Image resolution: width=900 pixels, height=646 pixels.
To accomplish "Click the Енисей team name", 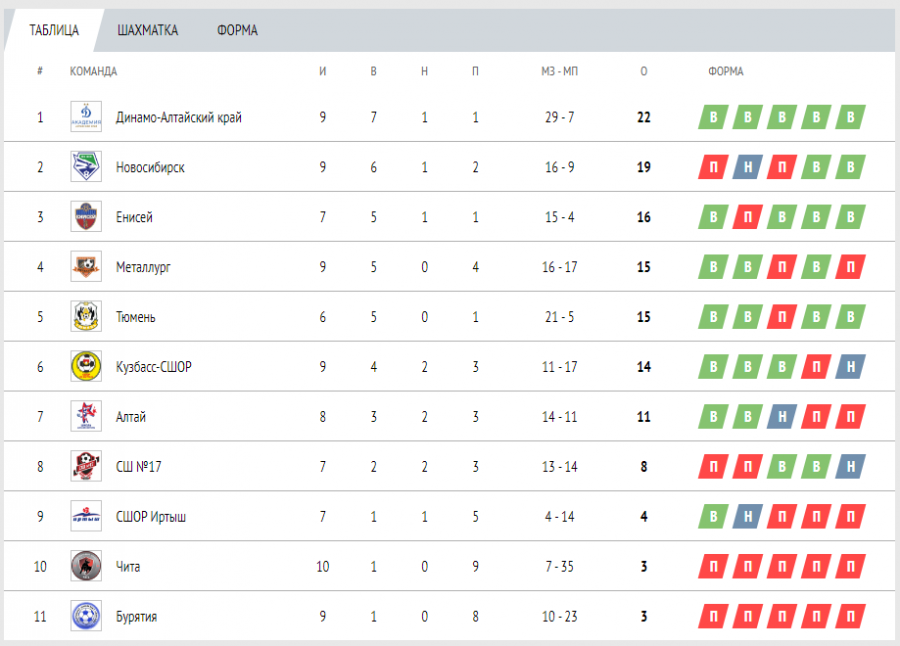I will point(134,217).
